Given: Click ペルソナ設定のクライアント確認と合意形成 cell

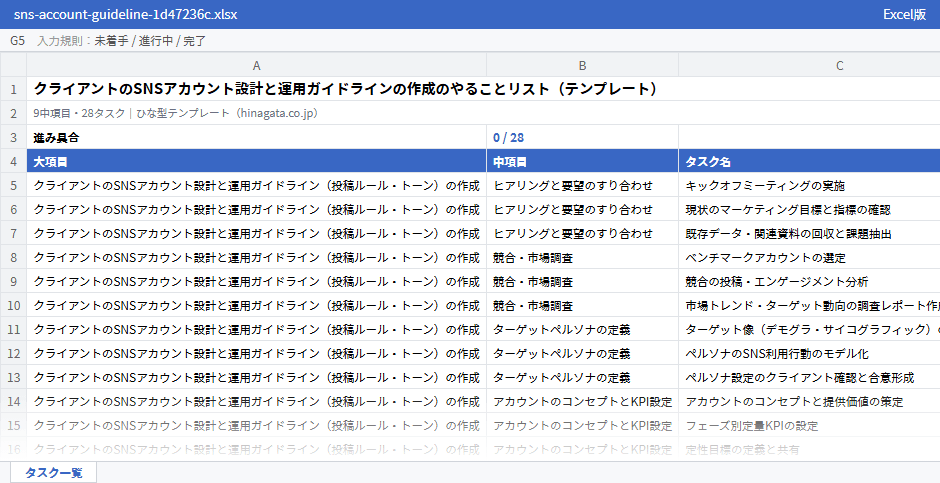Looking at the screenshot, I should pos(809,377).
